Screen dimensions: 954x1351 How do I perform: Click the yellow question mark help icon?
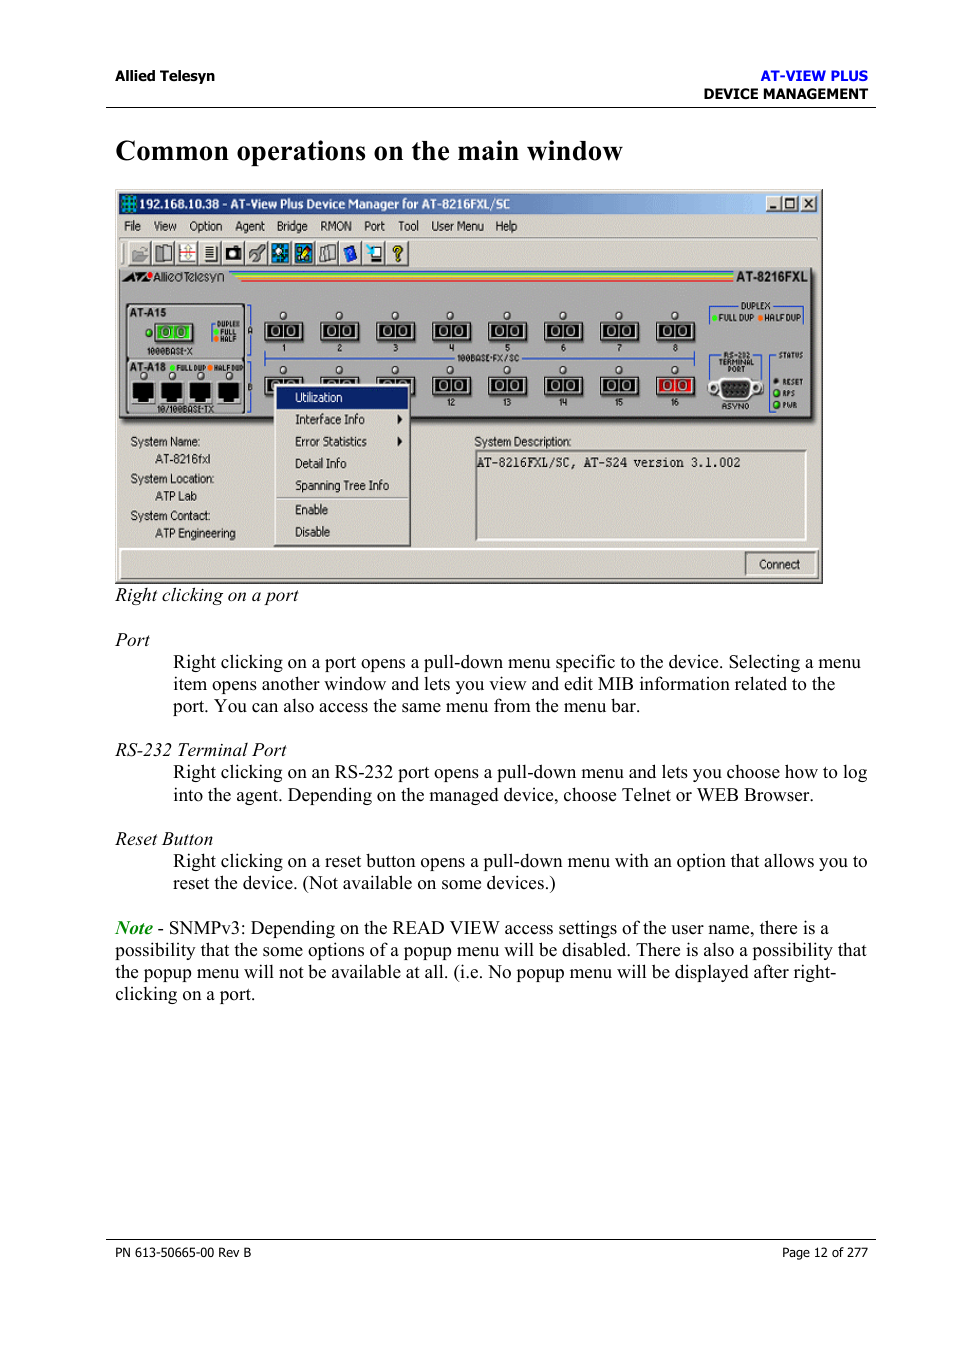[x=397, y=253]
